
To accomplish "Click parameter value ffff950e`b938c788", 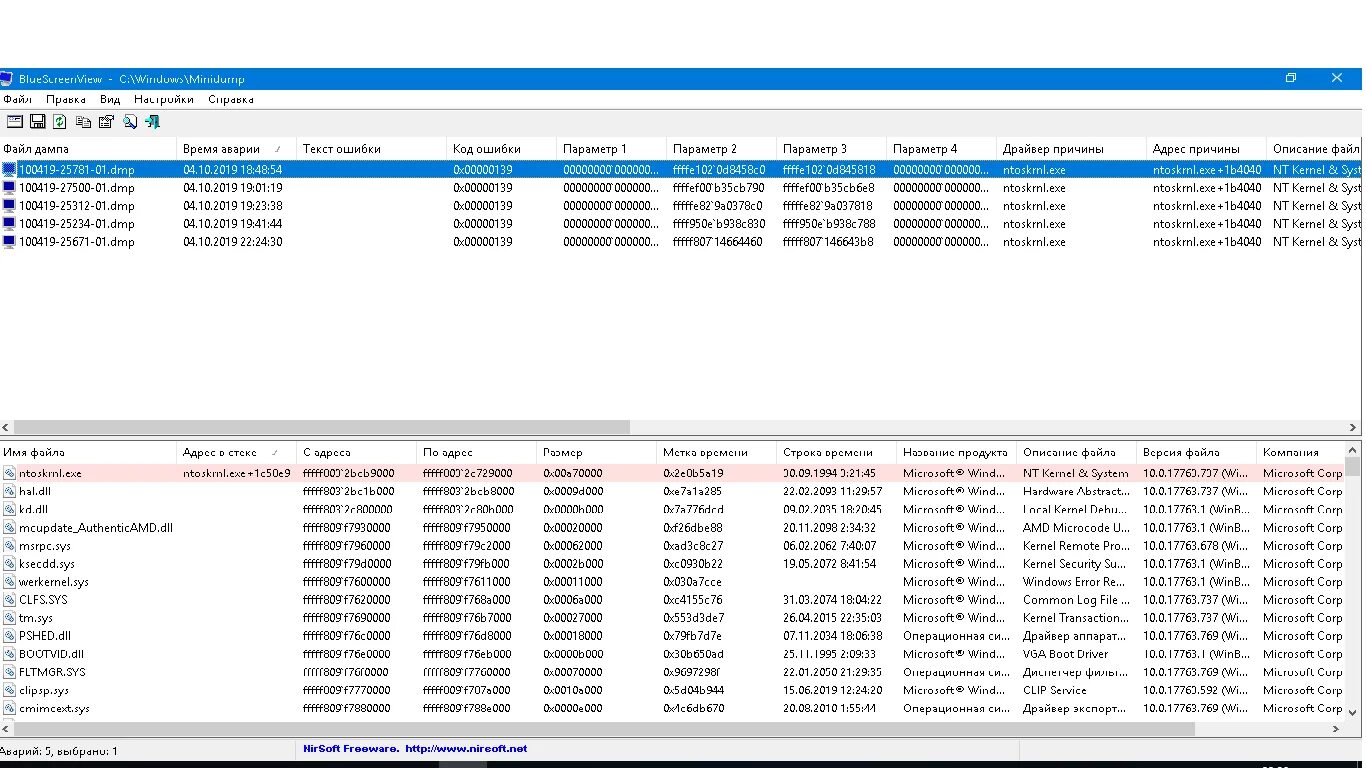I will (x=829, y=224).
